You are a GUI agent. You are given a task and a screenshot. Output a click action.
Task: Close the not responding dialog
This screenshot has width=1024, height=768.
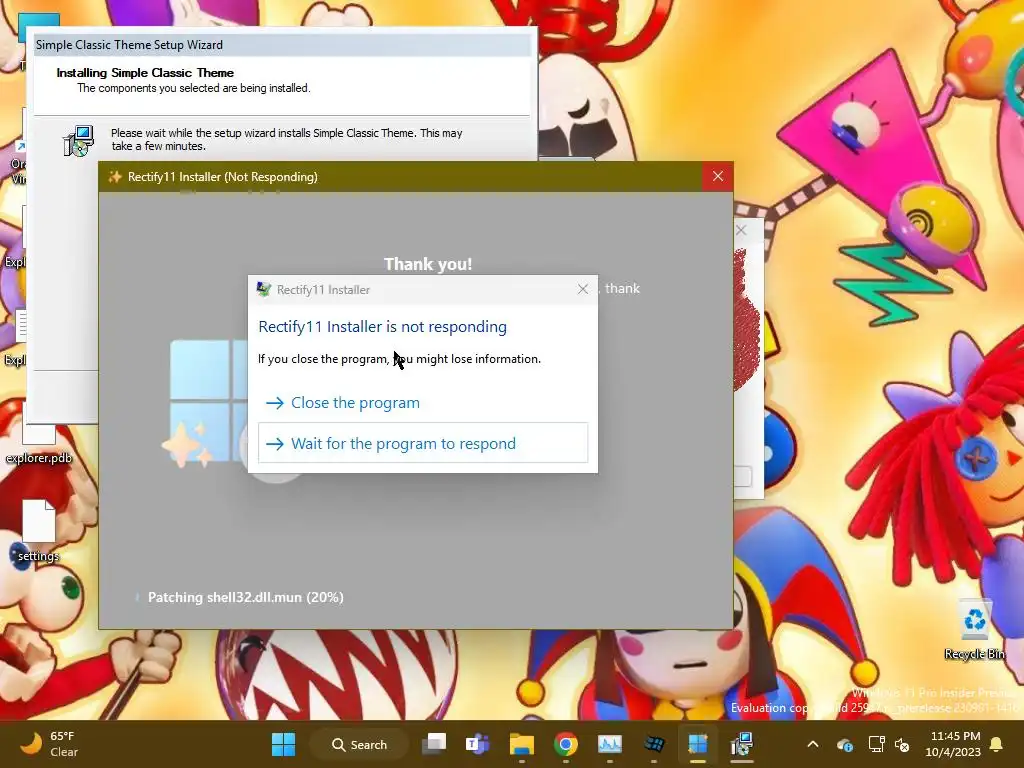pos(583,289)
